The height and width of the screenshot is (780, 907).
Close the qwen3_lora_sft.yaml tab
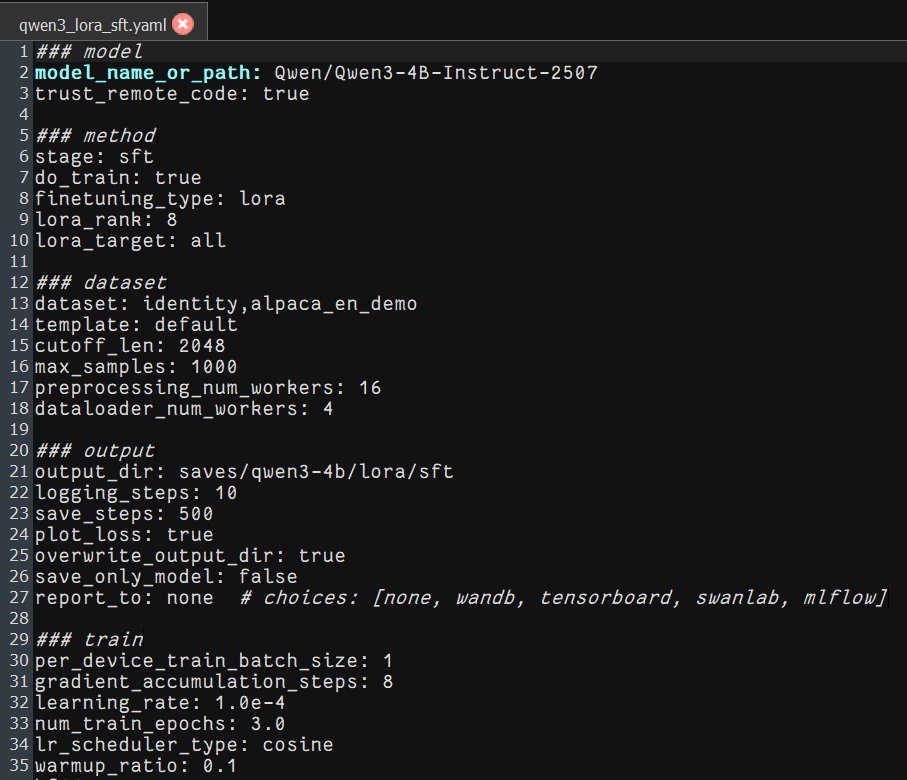tap(183, 24)
